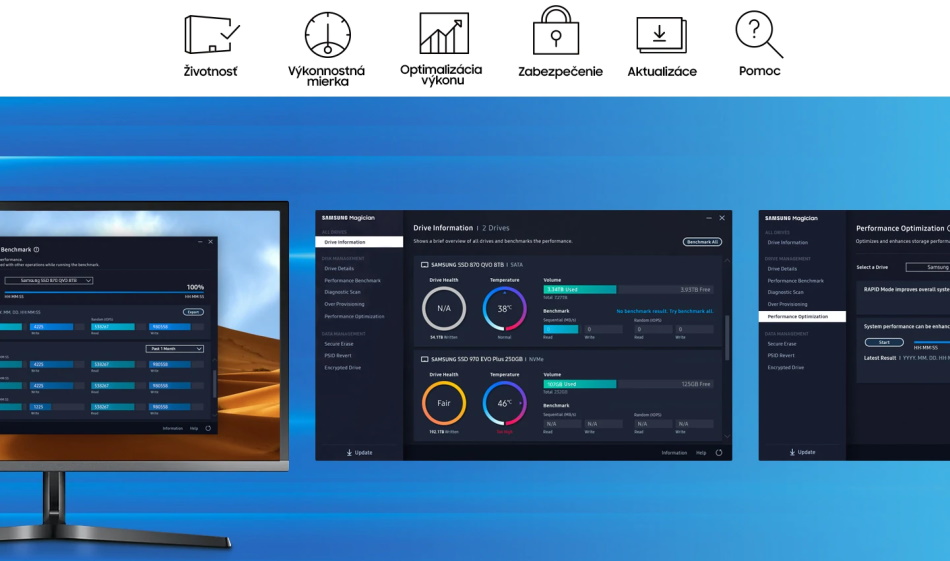950x561 pixels.
Task: Open the Samsung SSD 870 QVO drive dropdown
Action: (x=48, y=280)
